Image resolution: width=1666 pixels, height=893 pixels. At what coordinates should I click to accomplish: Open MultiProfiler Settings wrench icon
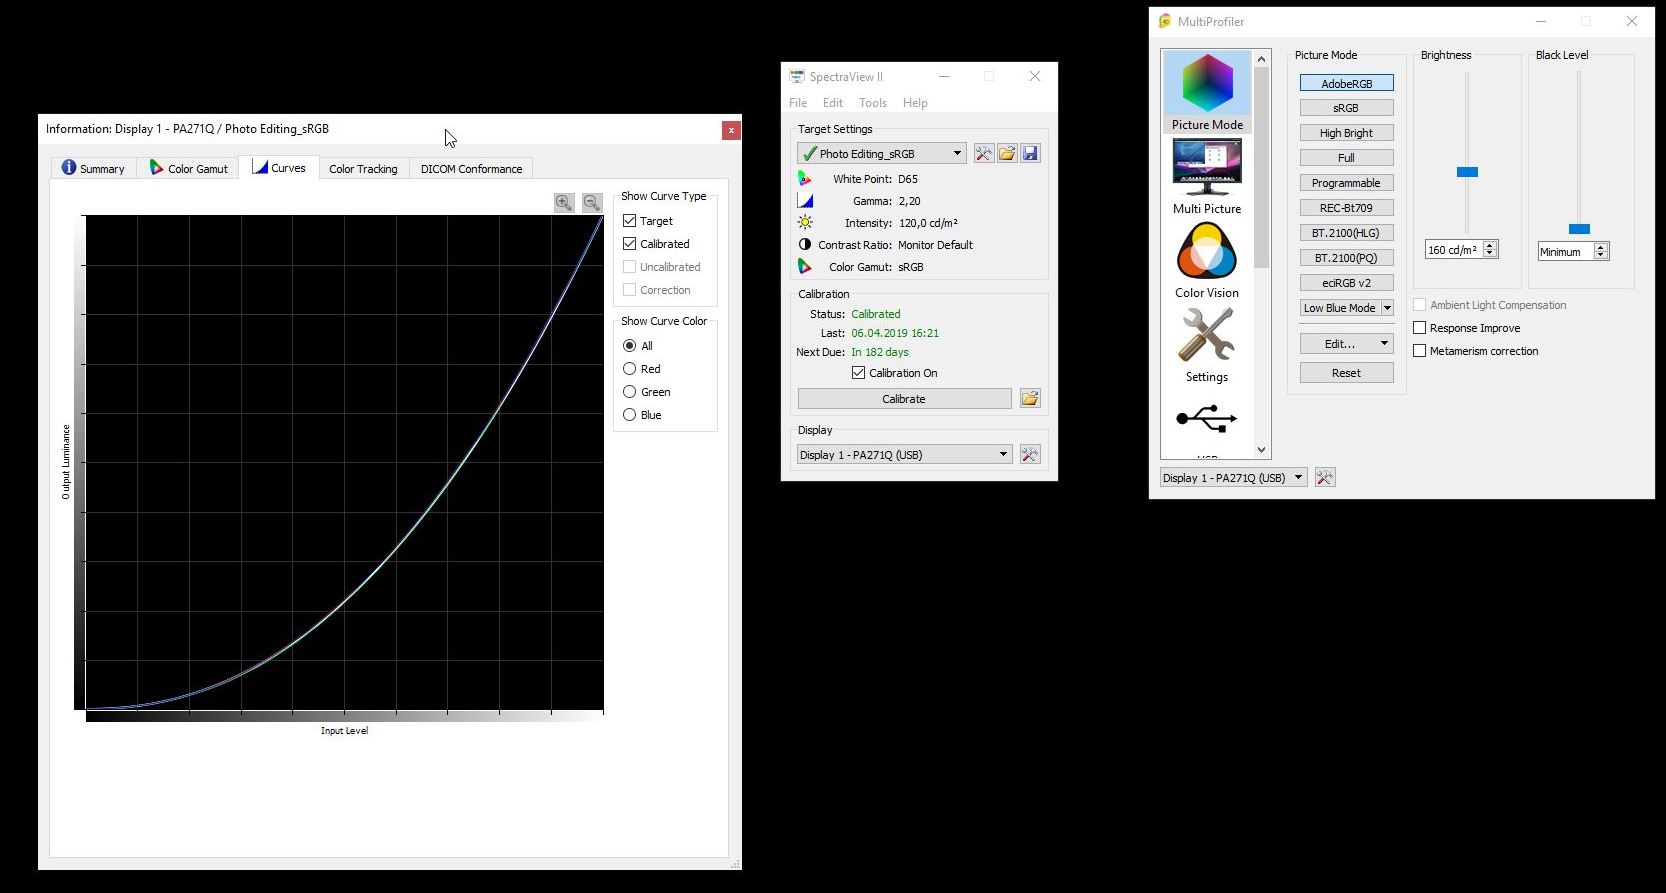tap(1207, 344)
